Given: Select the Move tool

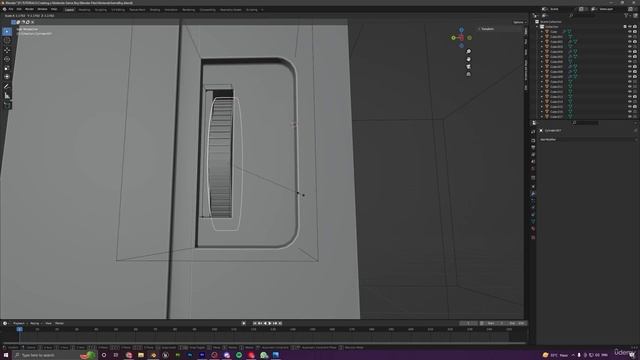Looking at the screenshot, I should coord(7,50).
